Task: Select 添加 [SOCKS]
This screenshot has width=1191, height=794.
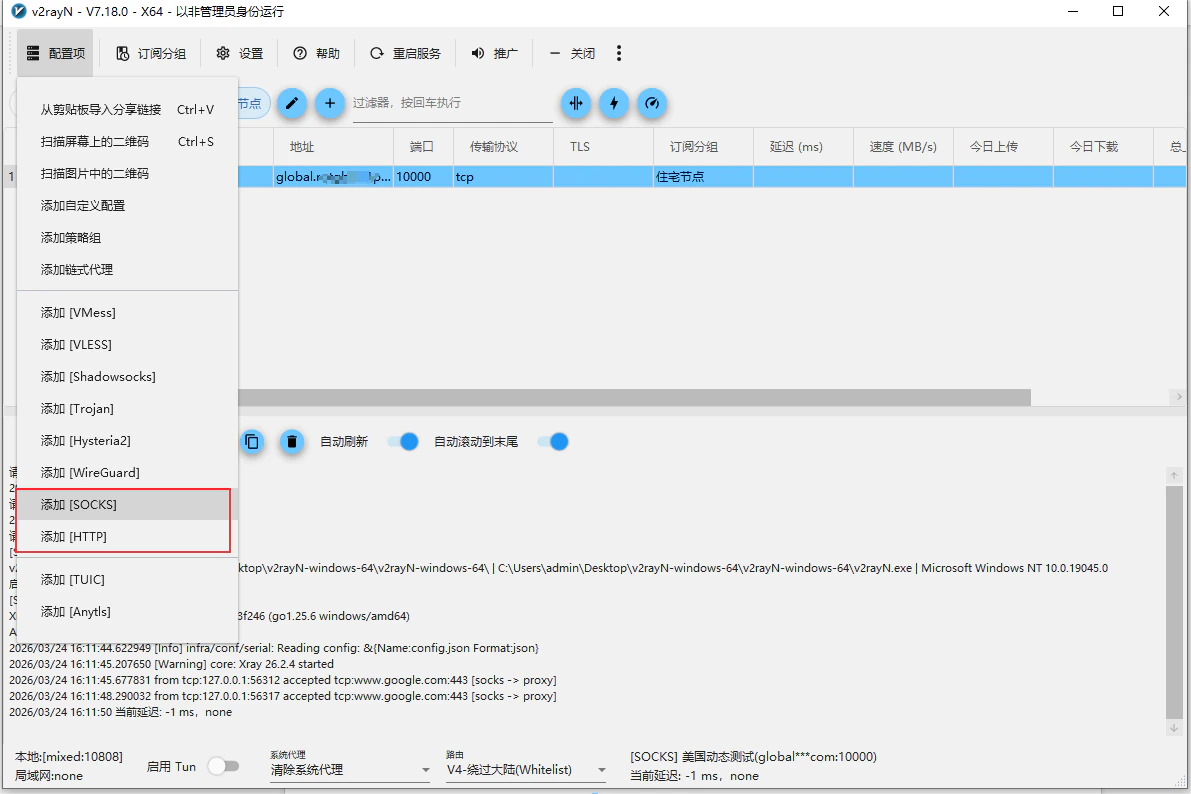Action: (128, 505)
